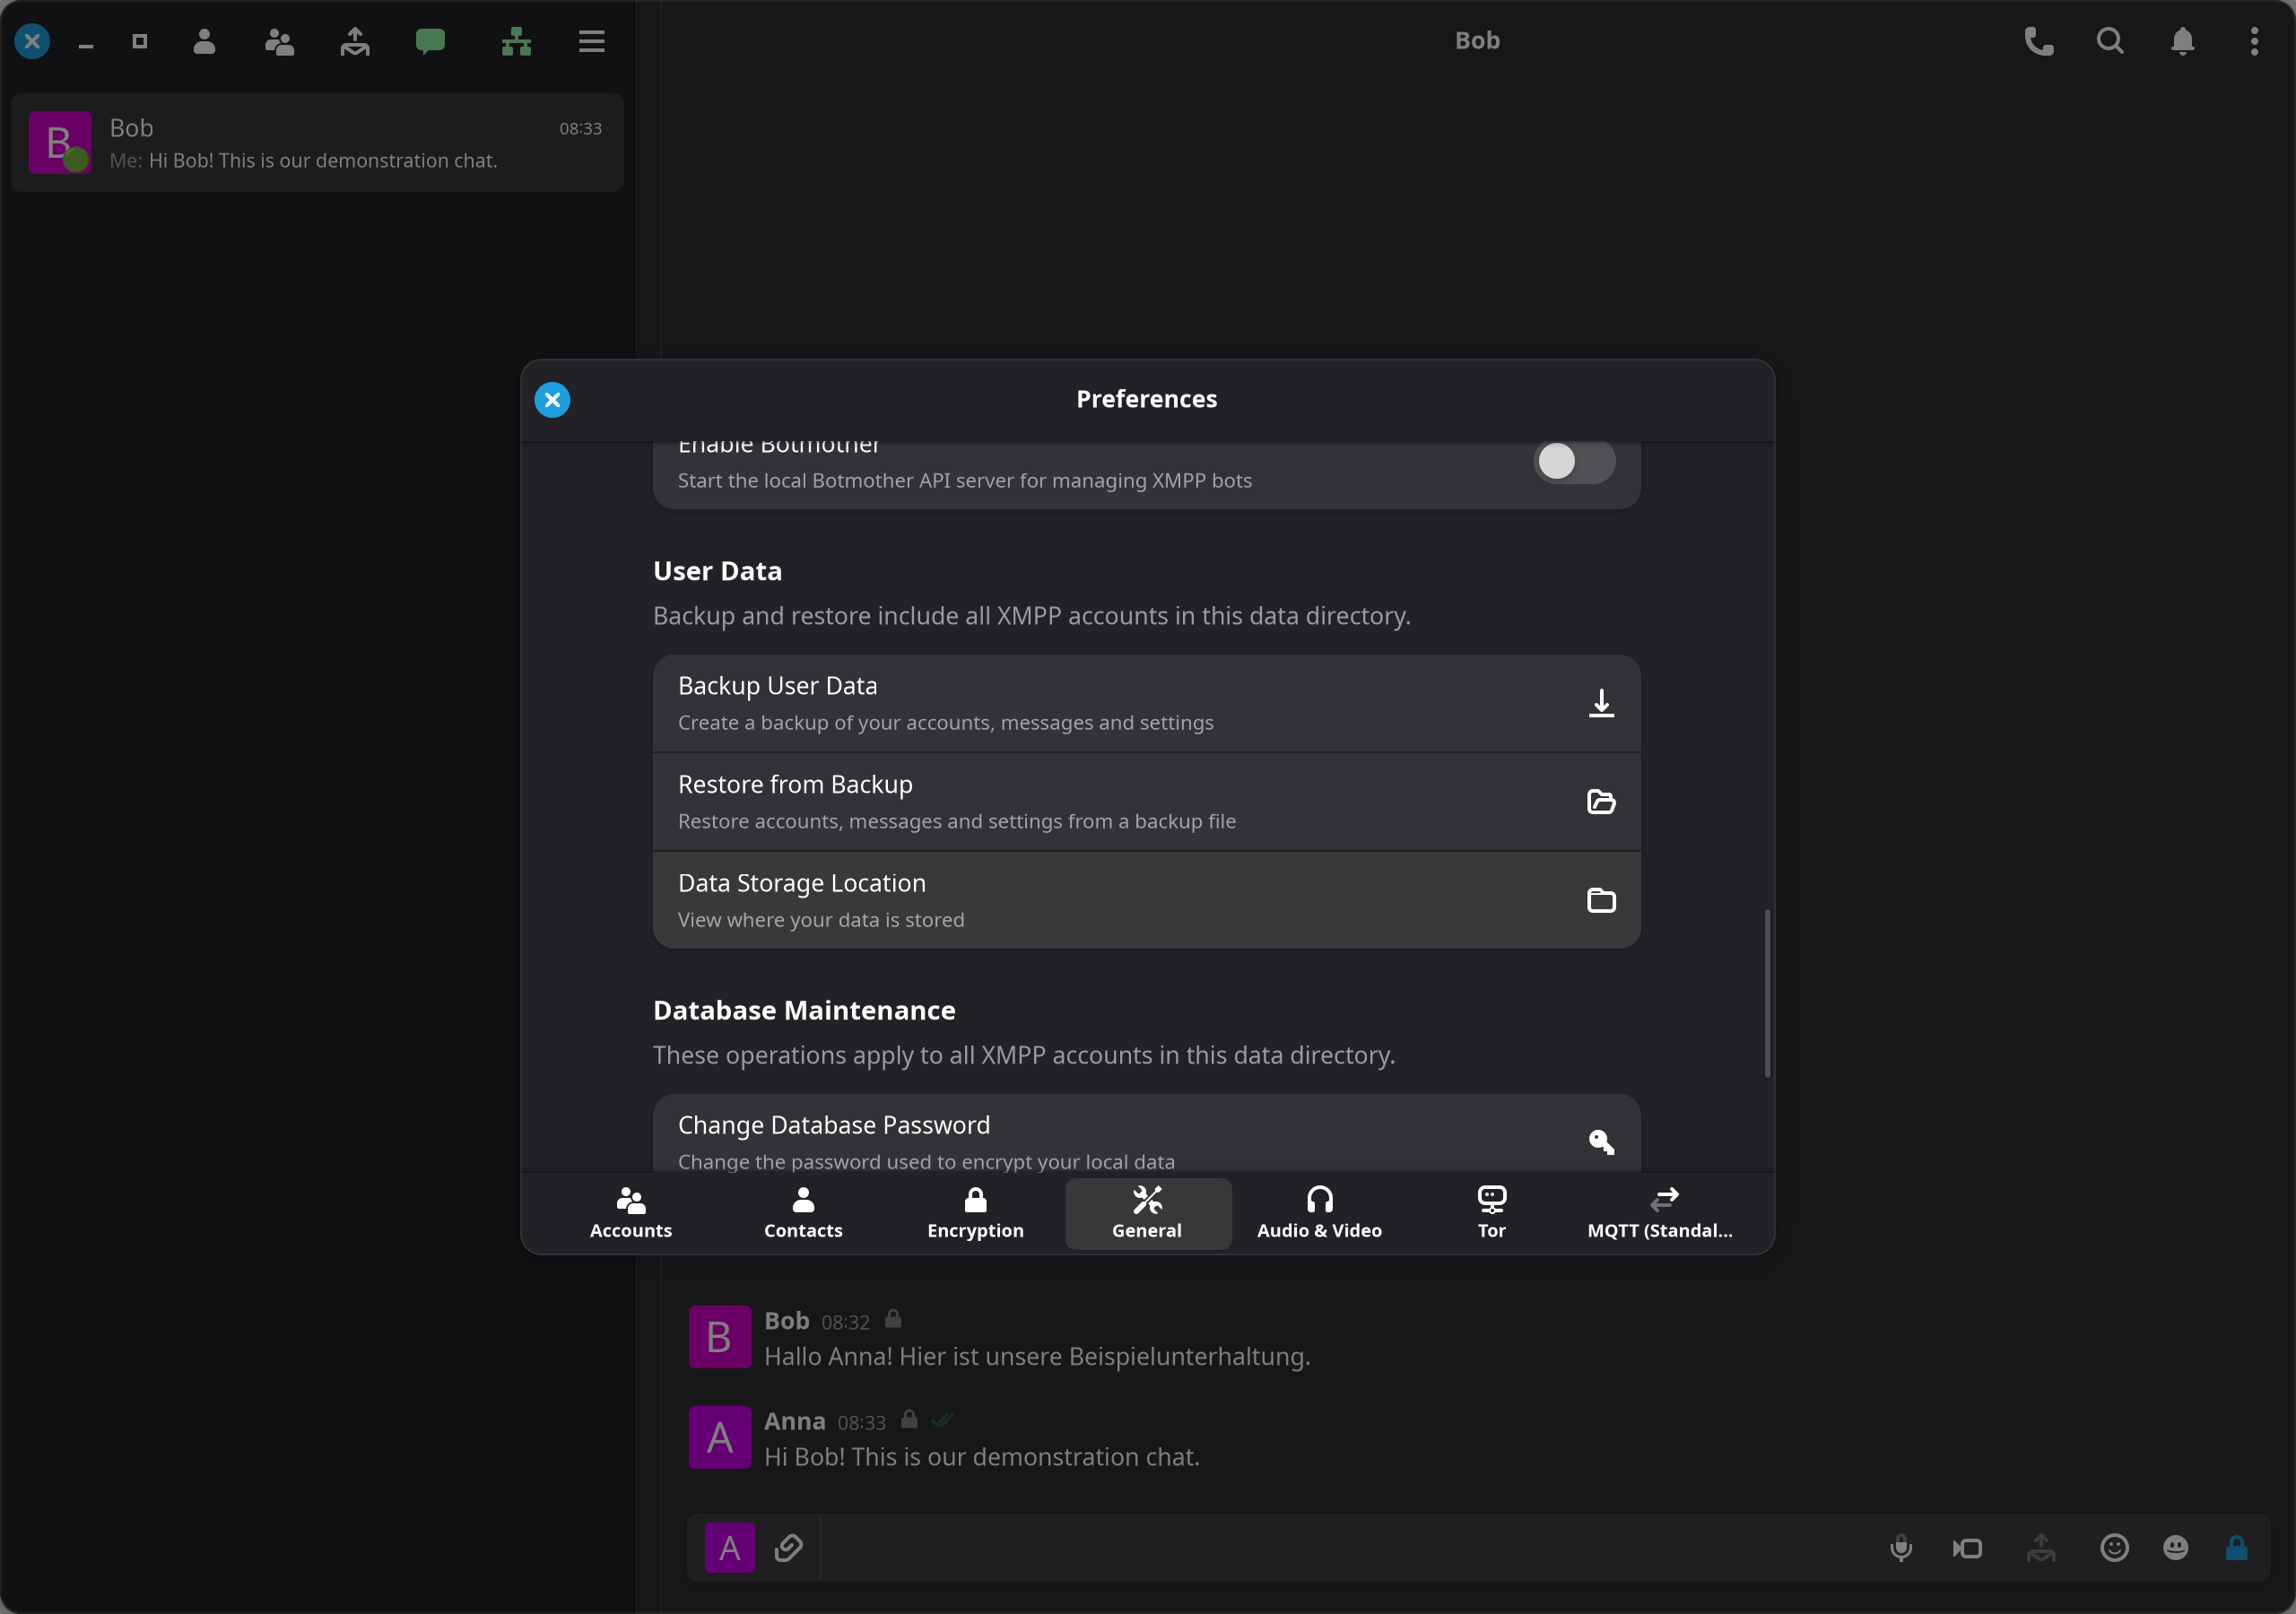Click the Restore from Backup row title
2296x1614 pixels.
coord(795,785)
